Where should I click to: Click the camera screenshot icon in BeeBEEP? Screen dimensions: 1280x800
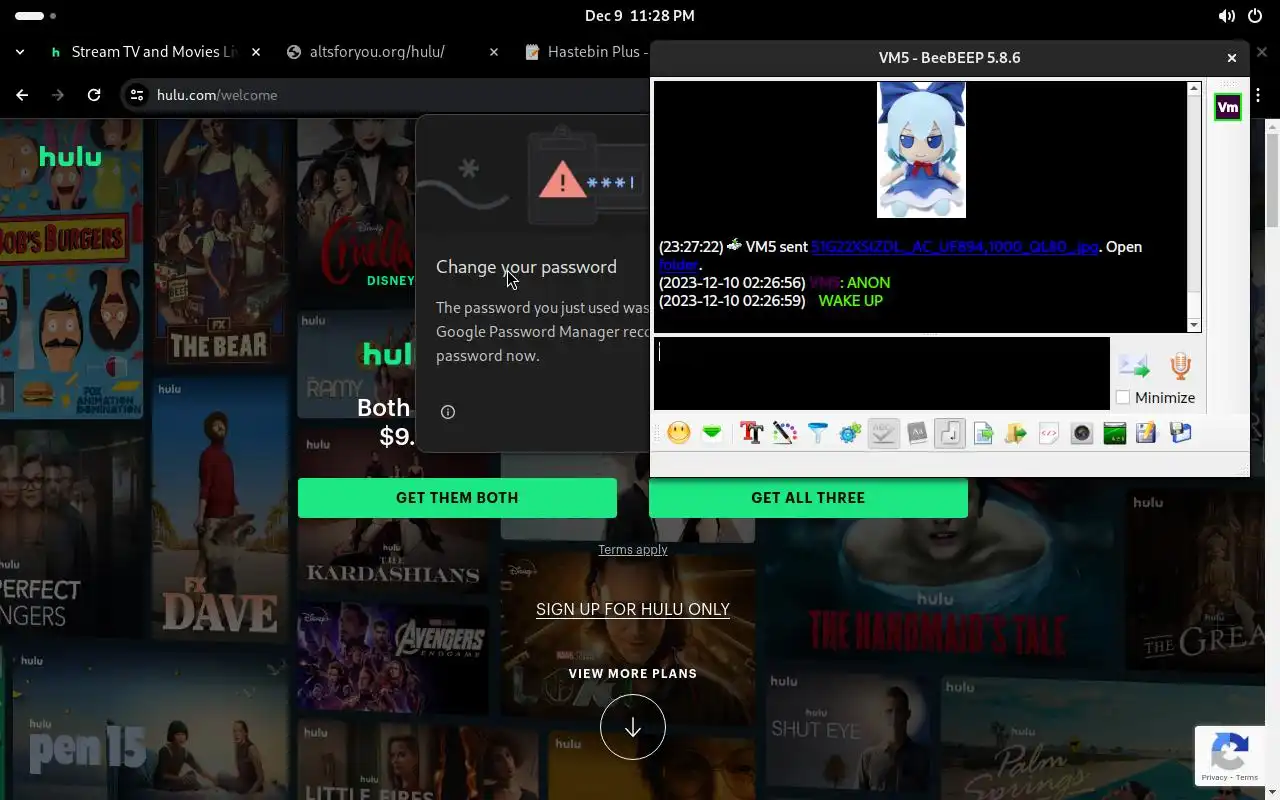(1082, 433)
